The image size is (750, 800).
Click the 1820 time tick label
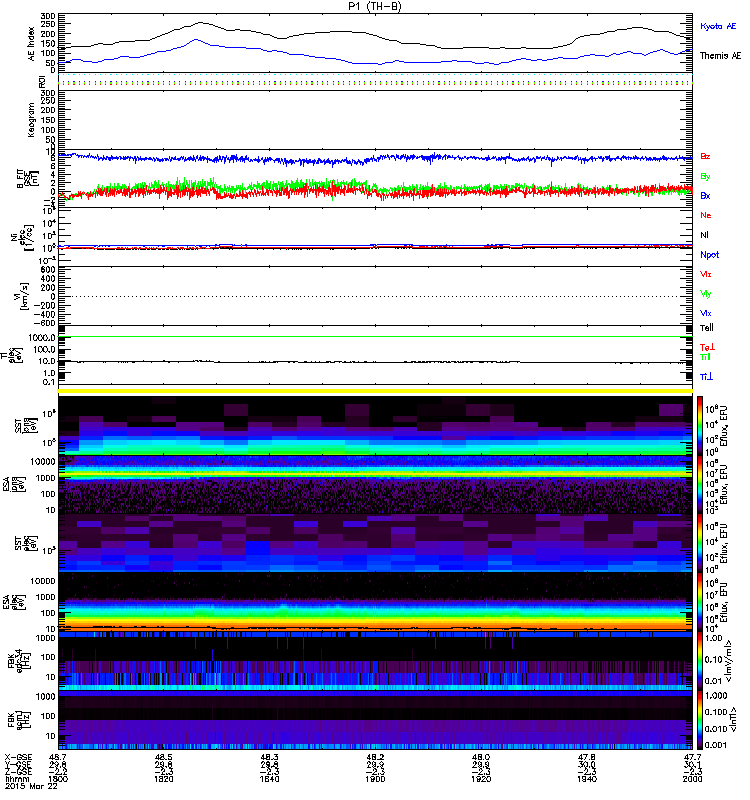(164, 779)
